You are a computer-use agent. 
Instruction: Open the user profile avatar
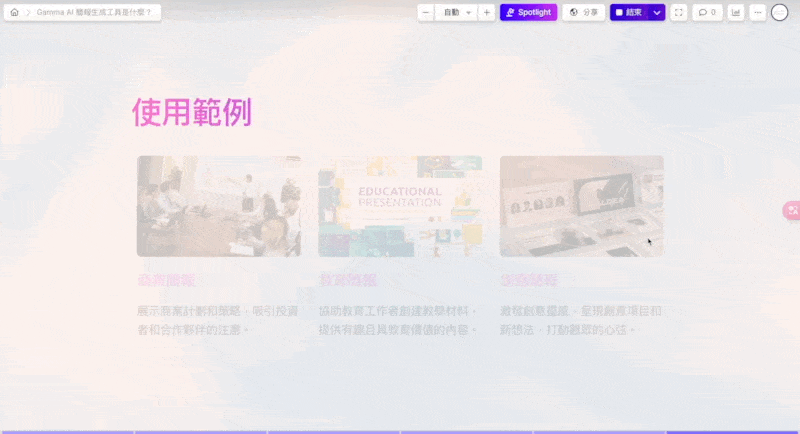780,12
